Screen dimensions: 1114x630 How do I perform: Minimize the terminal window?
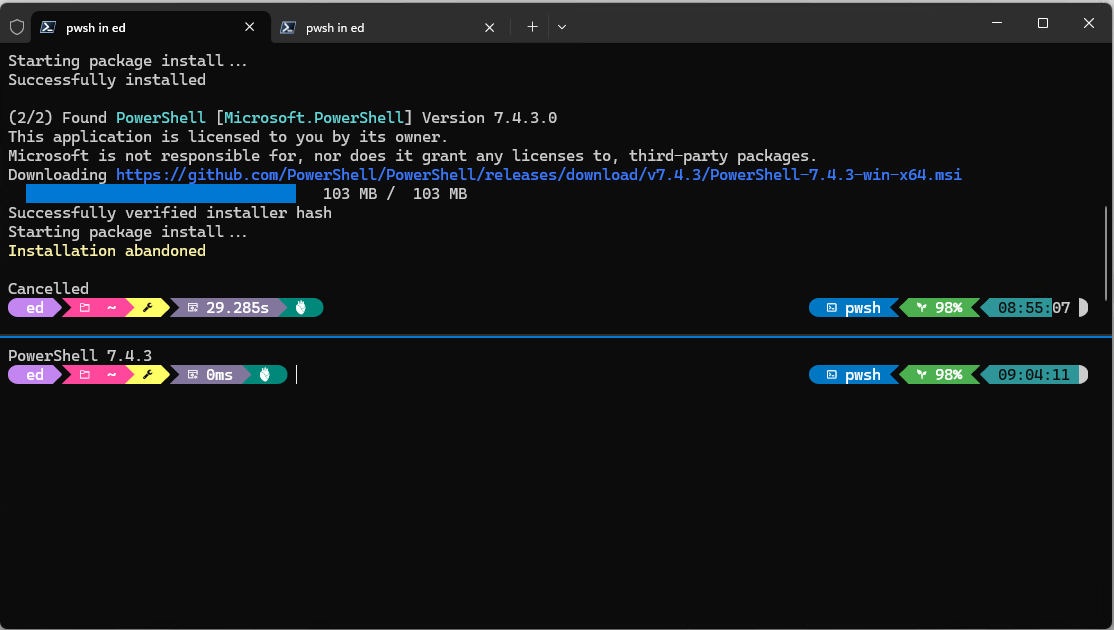click(x=997, y=23)
